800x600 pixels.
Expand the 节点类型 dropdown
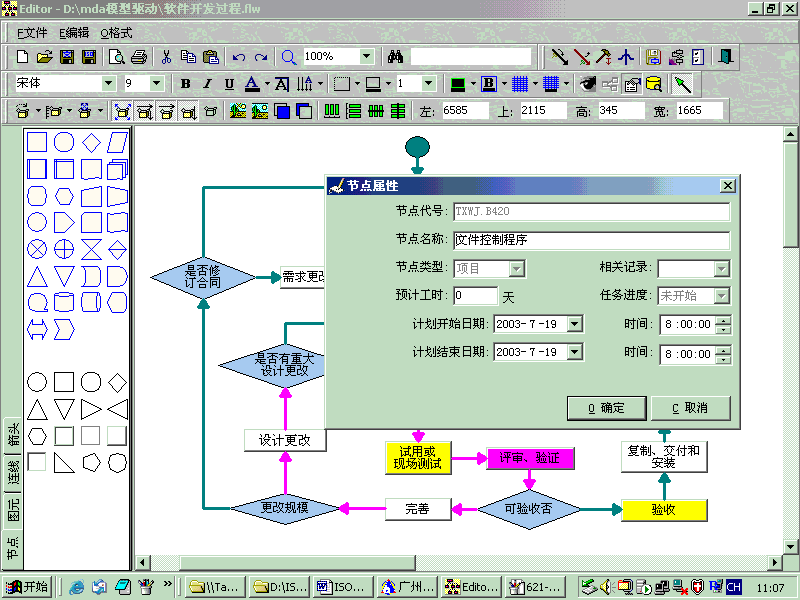tap(517, 268)
